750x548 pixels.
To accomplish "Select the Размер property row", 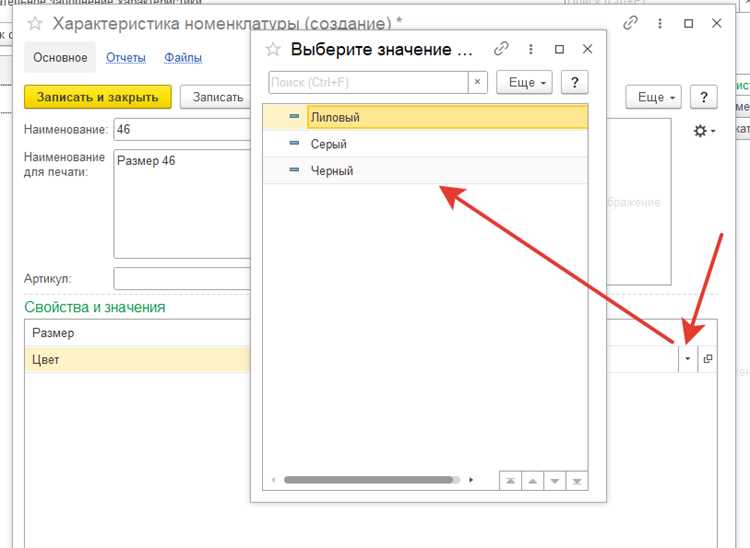I will [137, 332].
